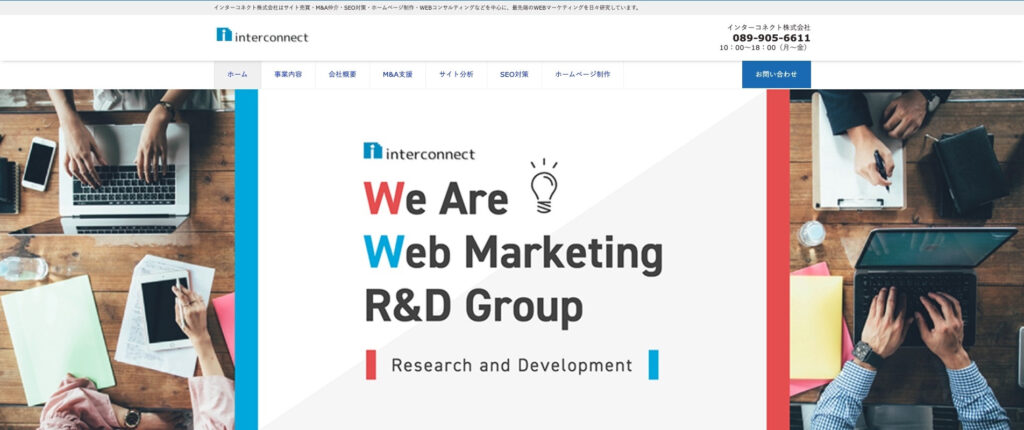Click the lightbulb icon beside We Are
Image resolution: width=1024 pixels, height=430 pixels.
(543, 186)
